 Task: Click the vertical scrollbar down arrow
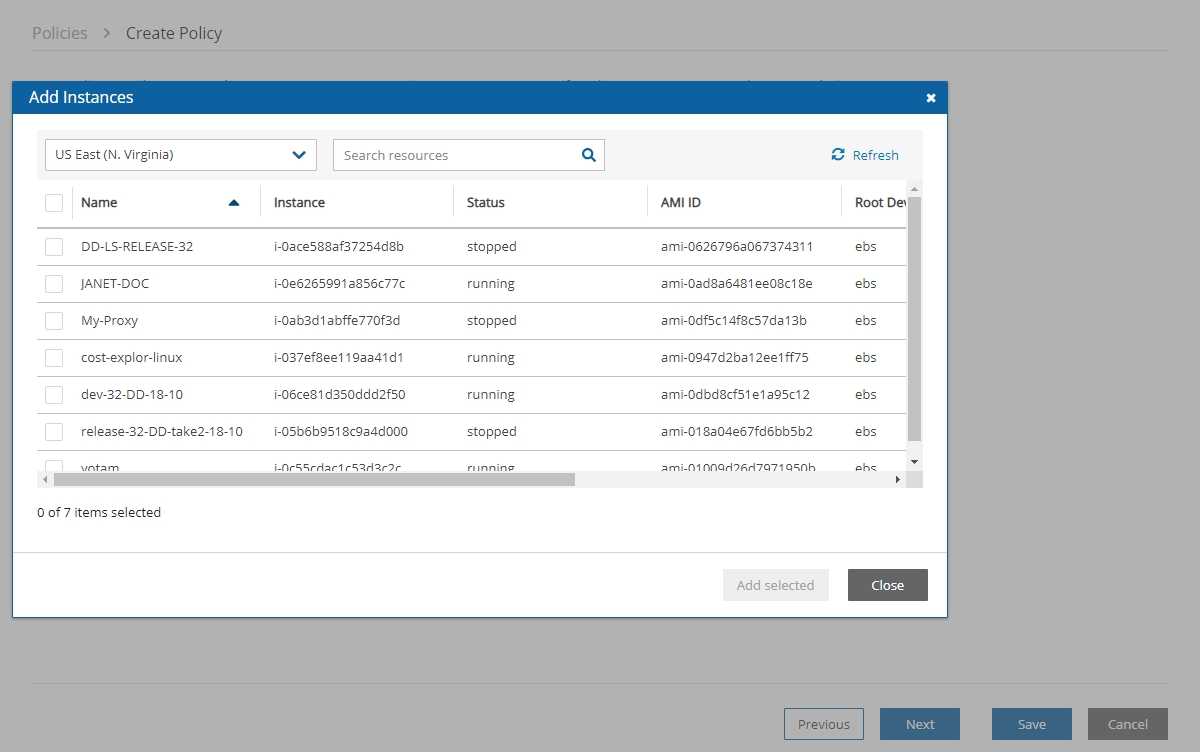(x=914, y=461)
